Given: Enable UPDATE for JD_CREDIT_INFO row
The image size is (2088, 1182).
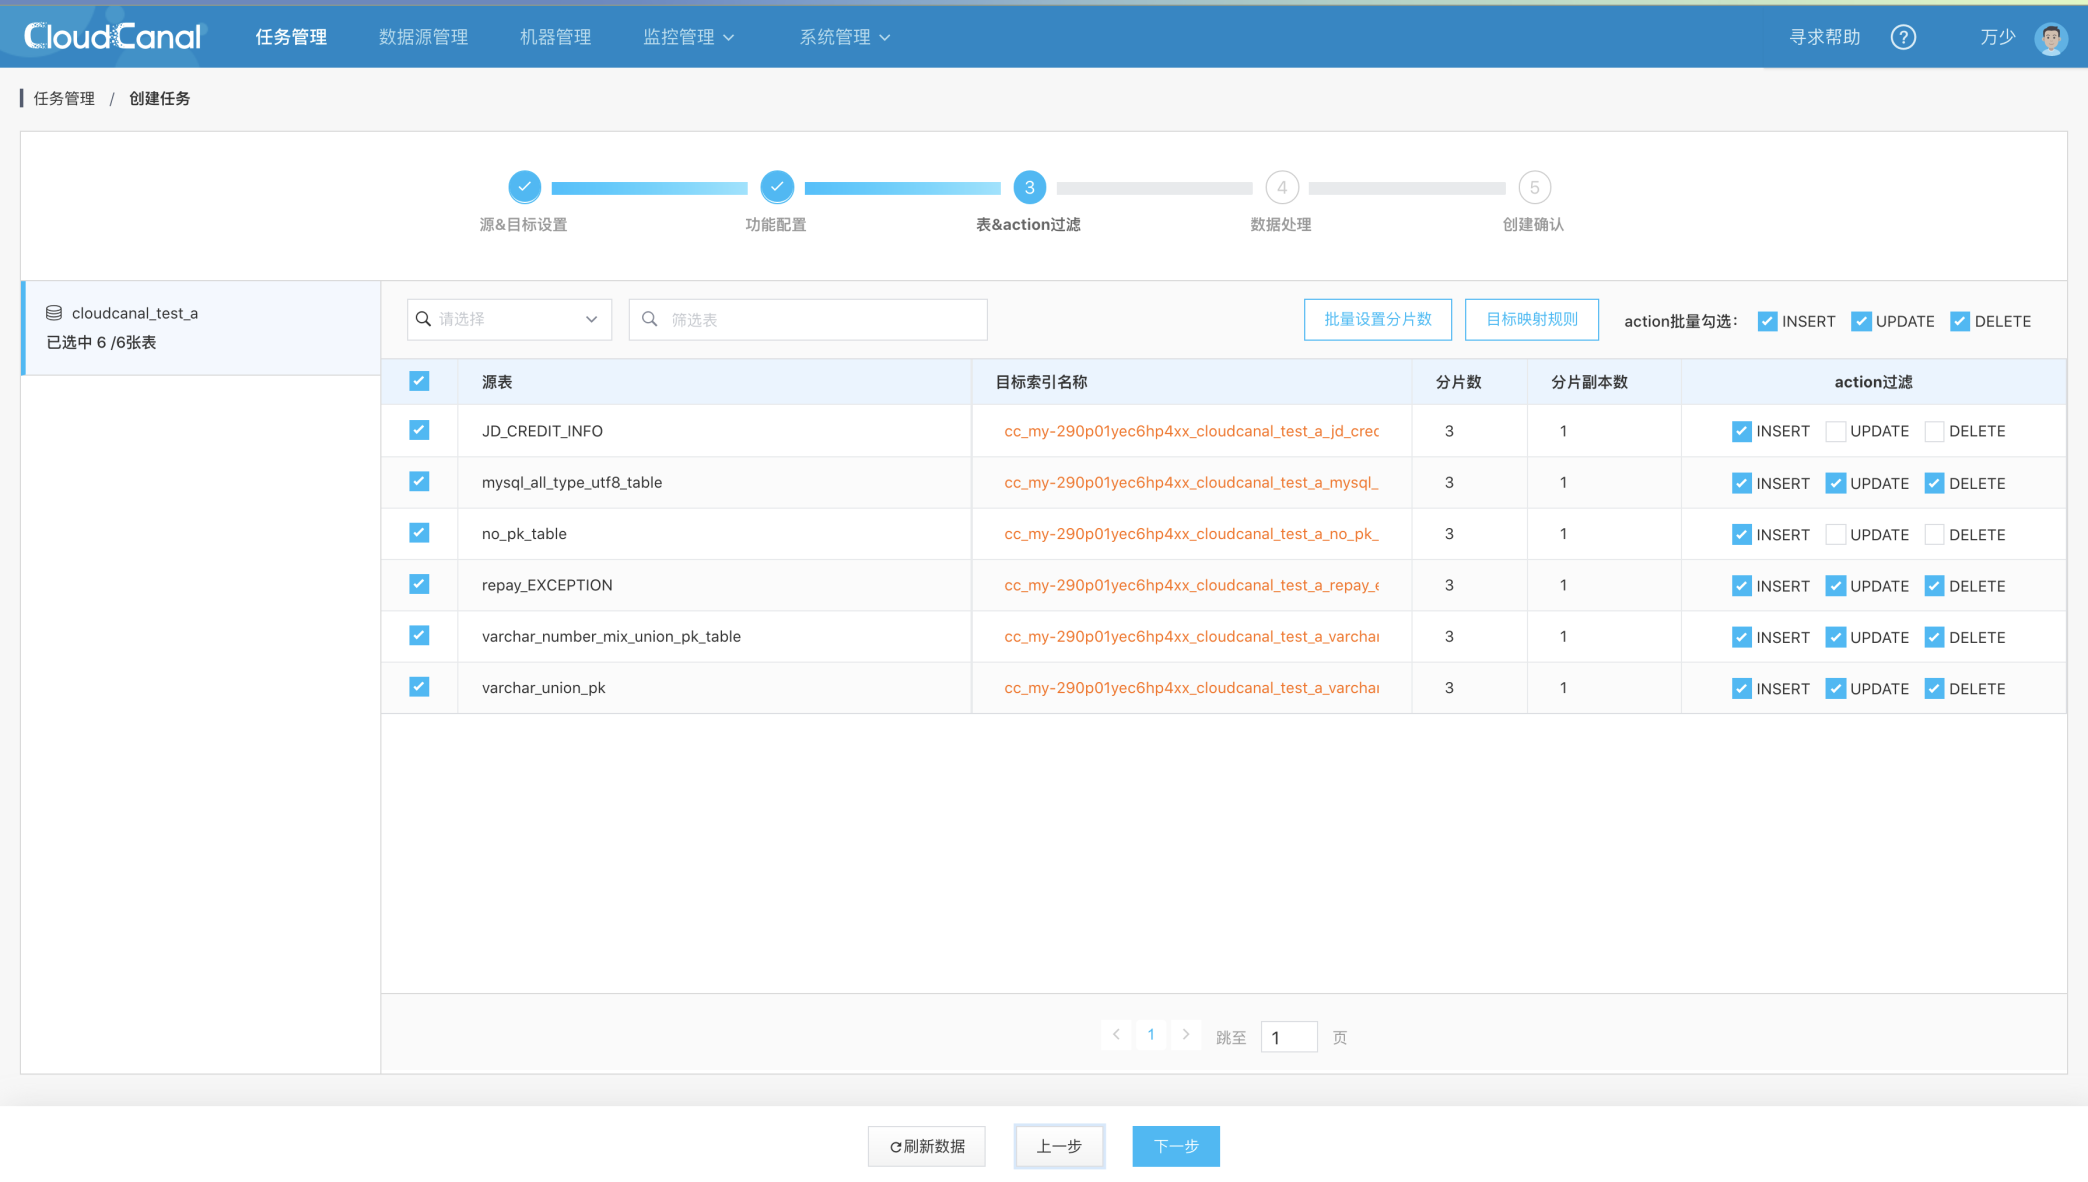Looking at the screenshot, I should (x=1835, y=430).
